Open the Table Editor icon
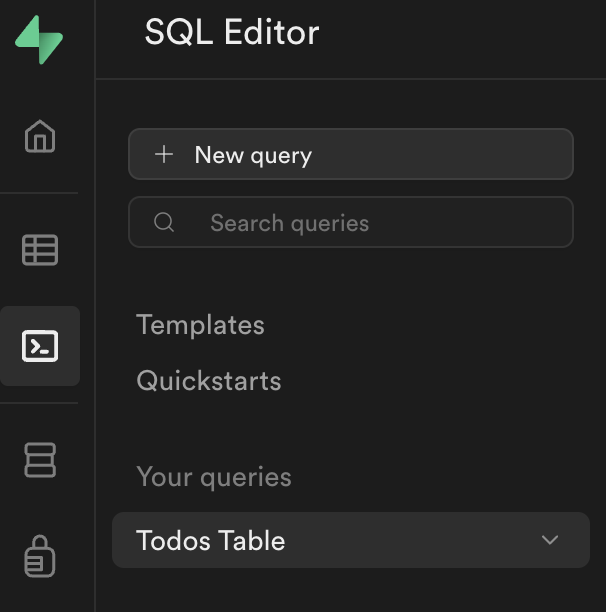 pyautogui.click(x=40, y=249)
